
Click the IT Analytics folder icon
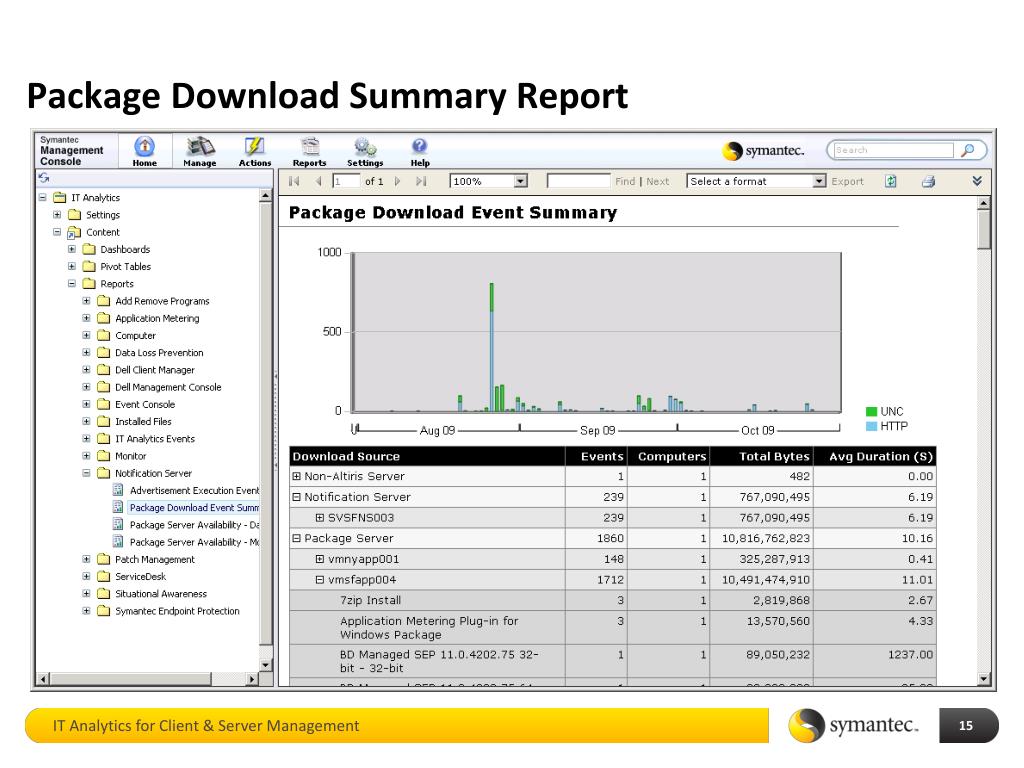coord(59,197)
